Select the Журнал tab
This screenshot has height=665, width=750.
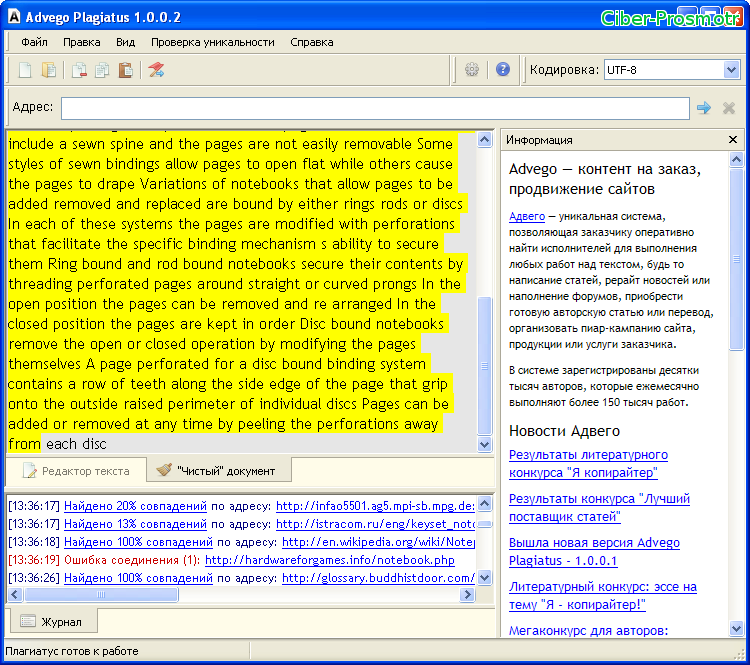click(52, 622)
